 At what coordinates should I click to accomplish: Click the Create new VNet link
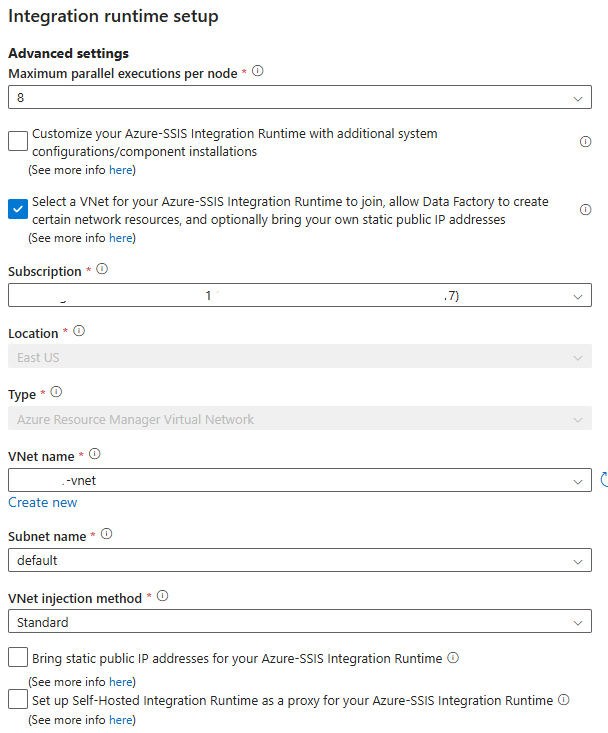tap(43, 502)
